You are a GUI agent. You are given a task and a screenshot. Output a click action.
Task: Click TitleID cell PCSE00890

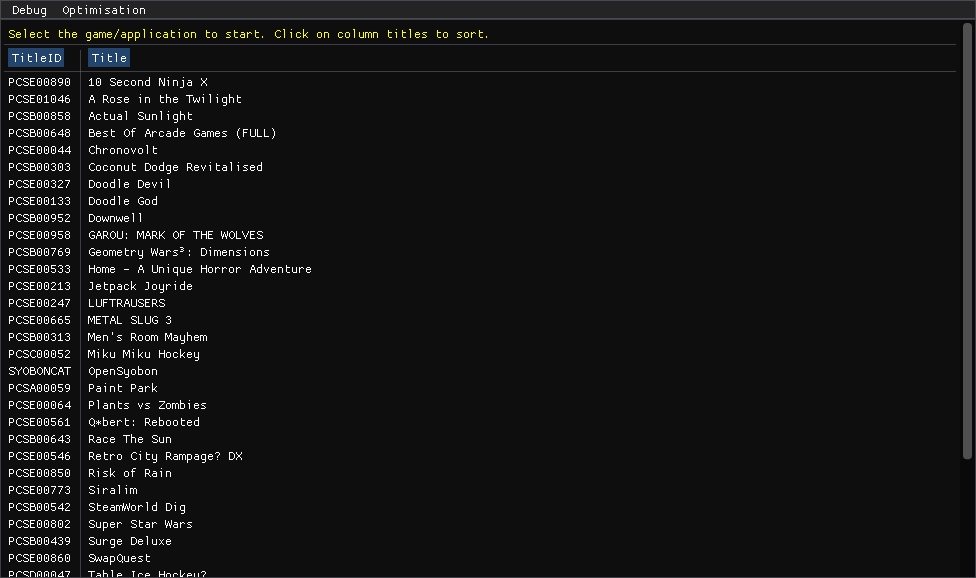tap(40, 82)
